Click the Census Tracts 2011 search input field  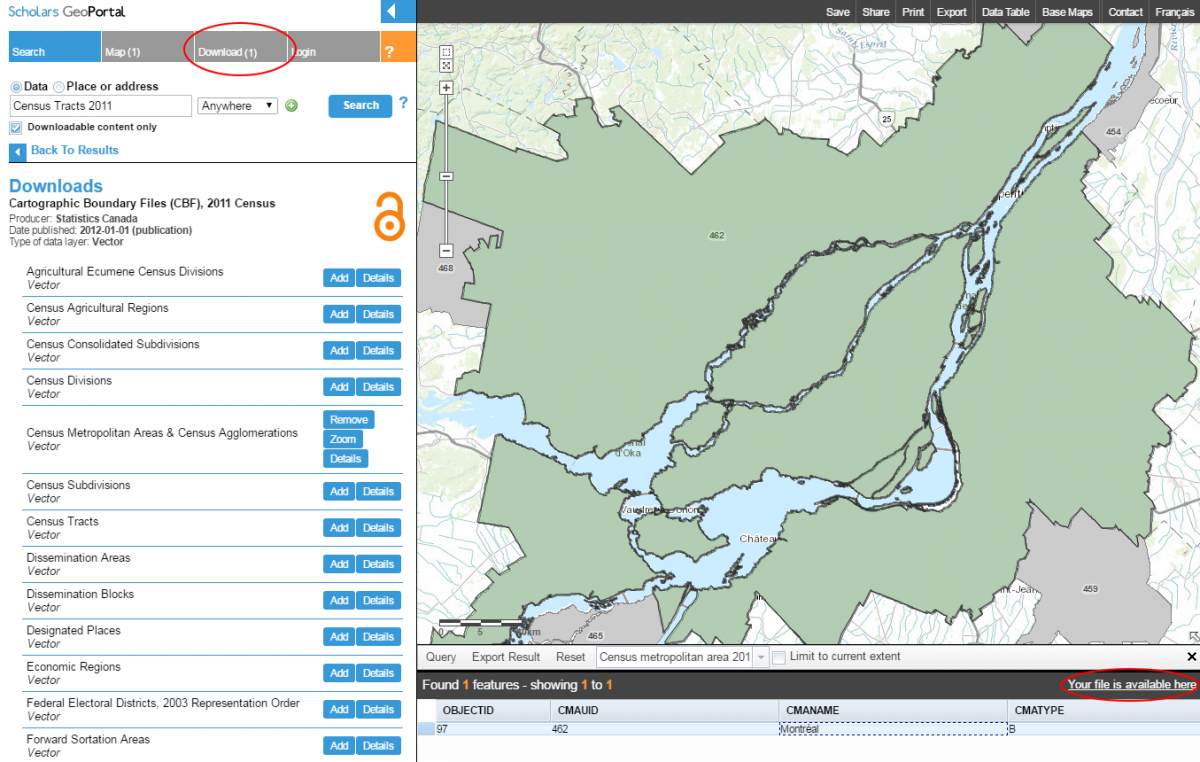(x=100, y=105)
